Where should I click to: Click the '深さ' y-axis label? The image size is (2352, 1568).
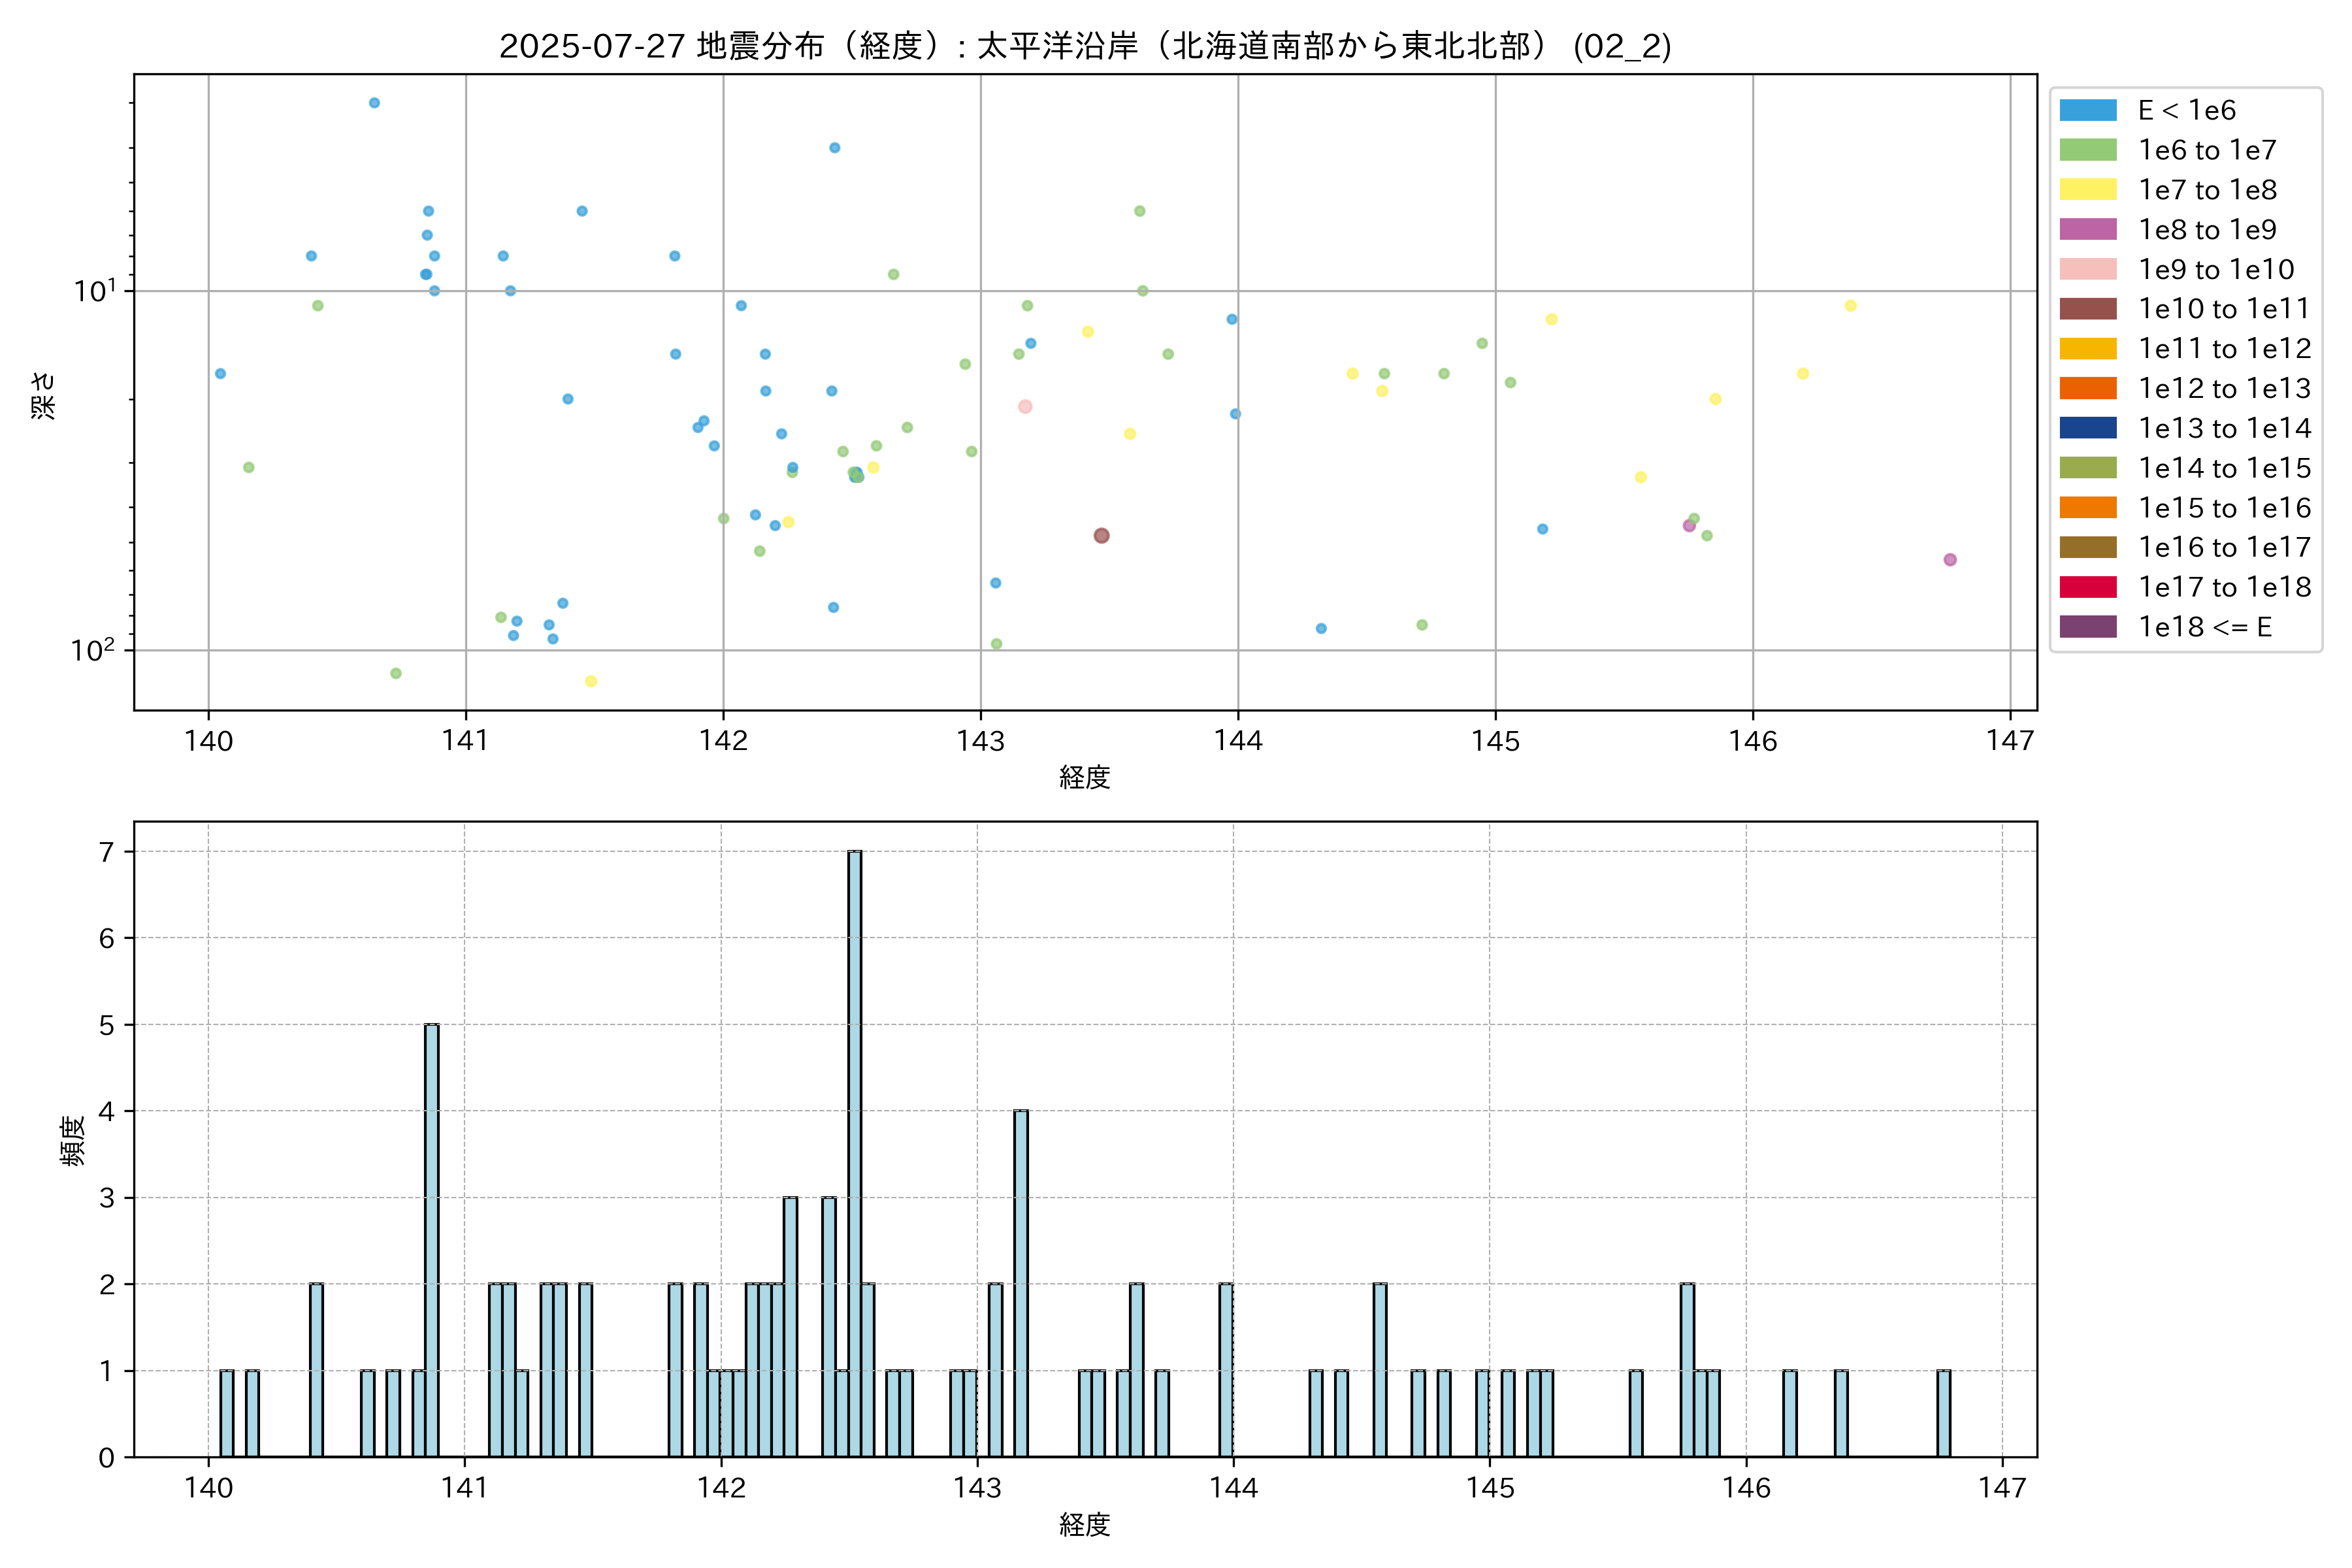[44, 395]
